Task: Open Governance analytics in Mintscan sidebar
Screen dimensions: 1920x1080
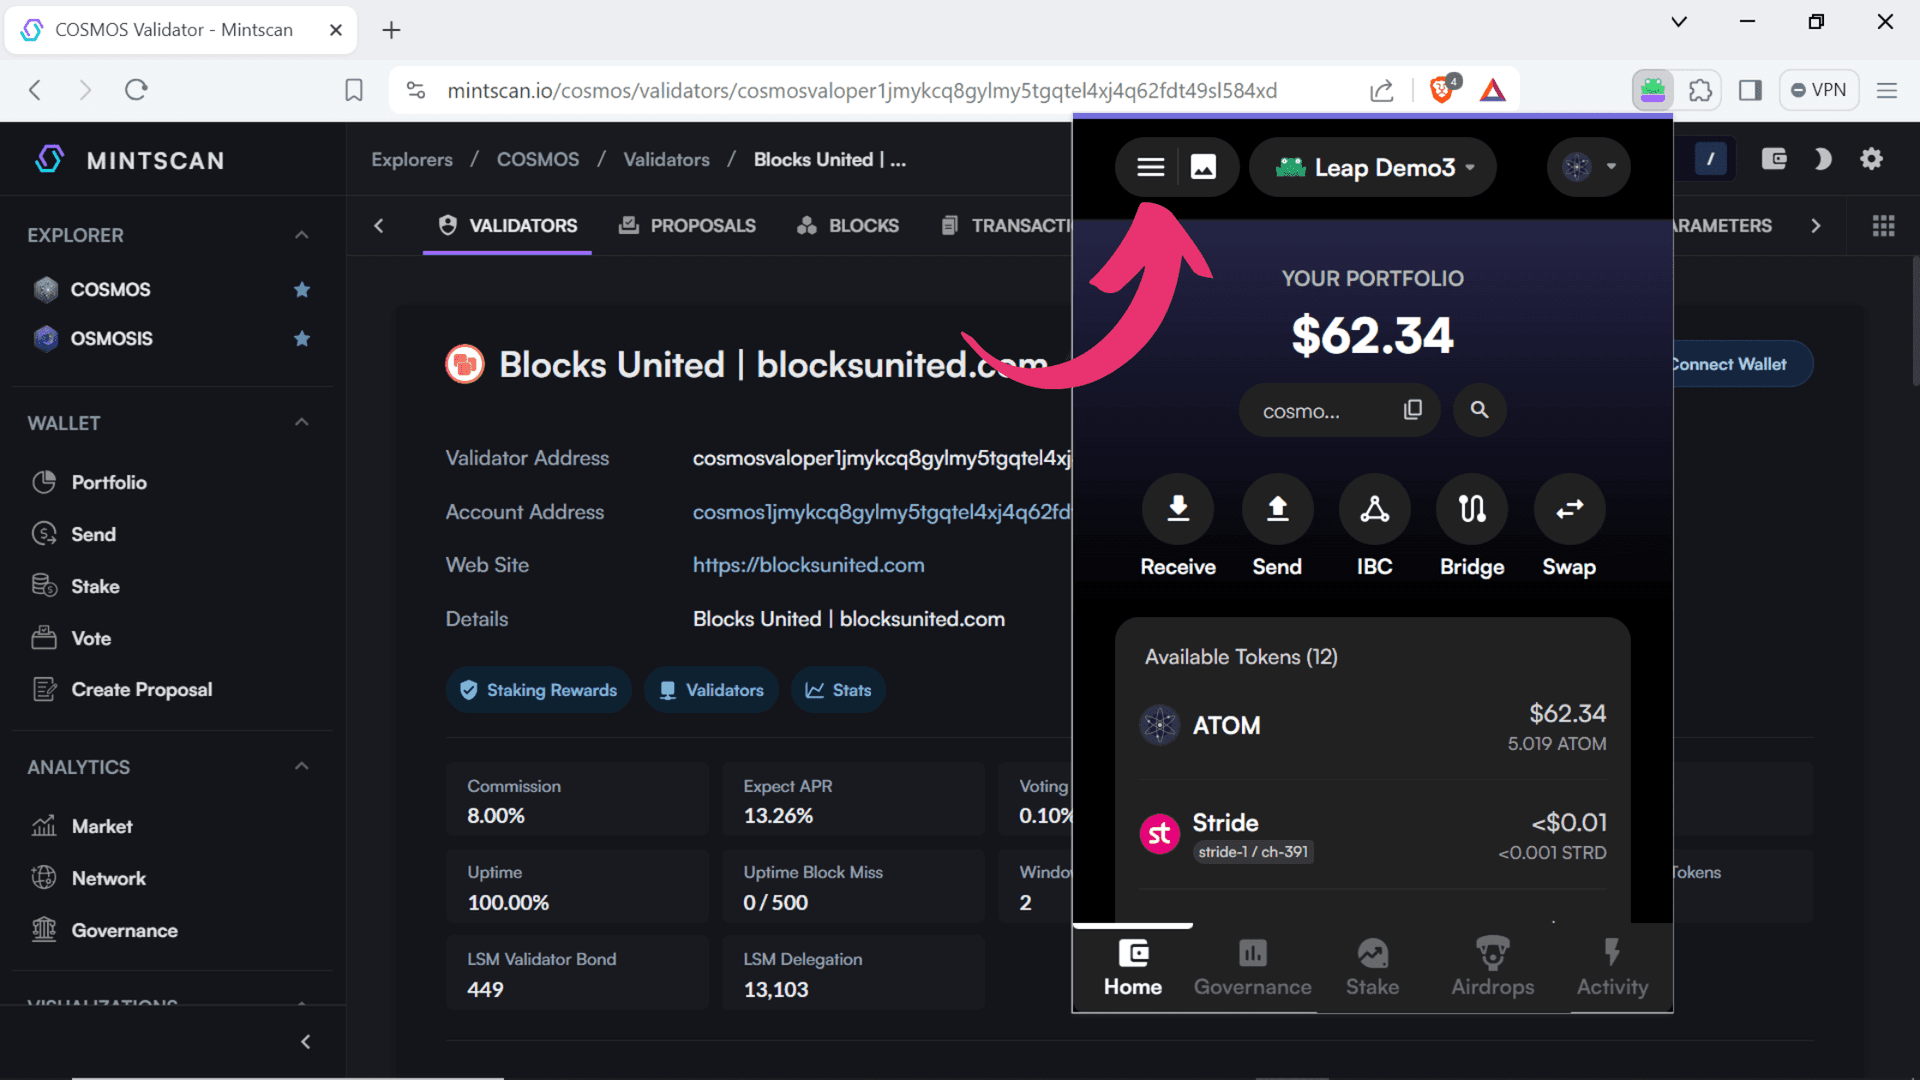Action: pyautogui.click(x=124, y=930)
